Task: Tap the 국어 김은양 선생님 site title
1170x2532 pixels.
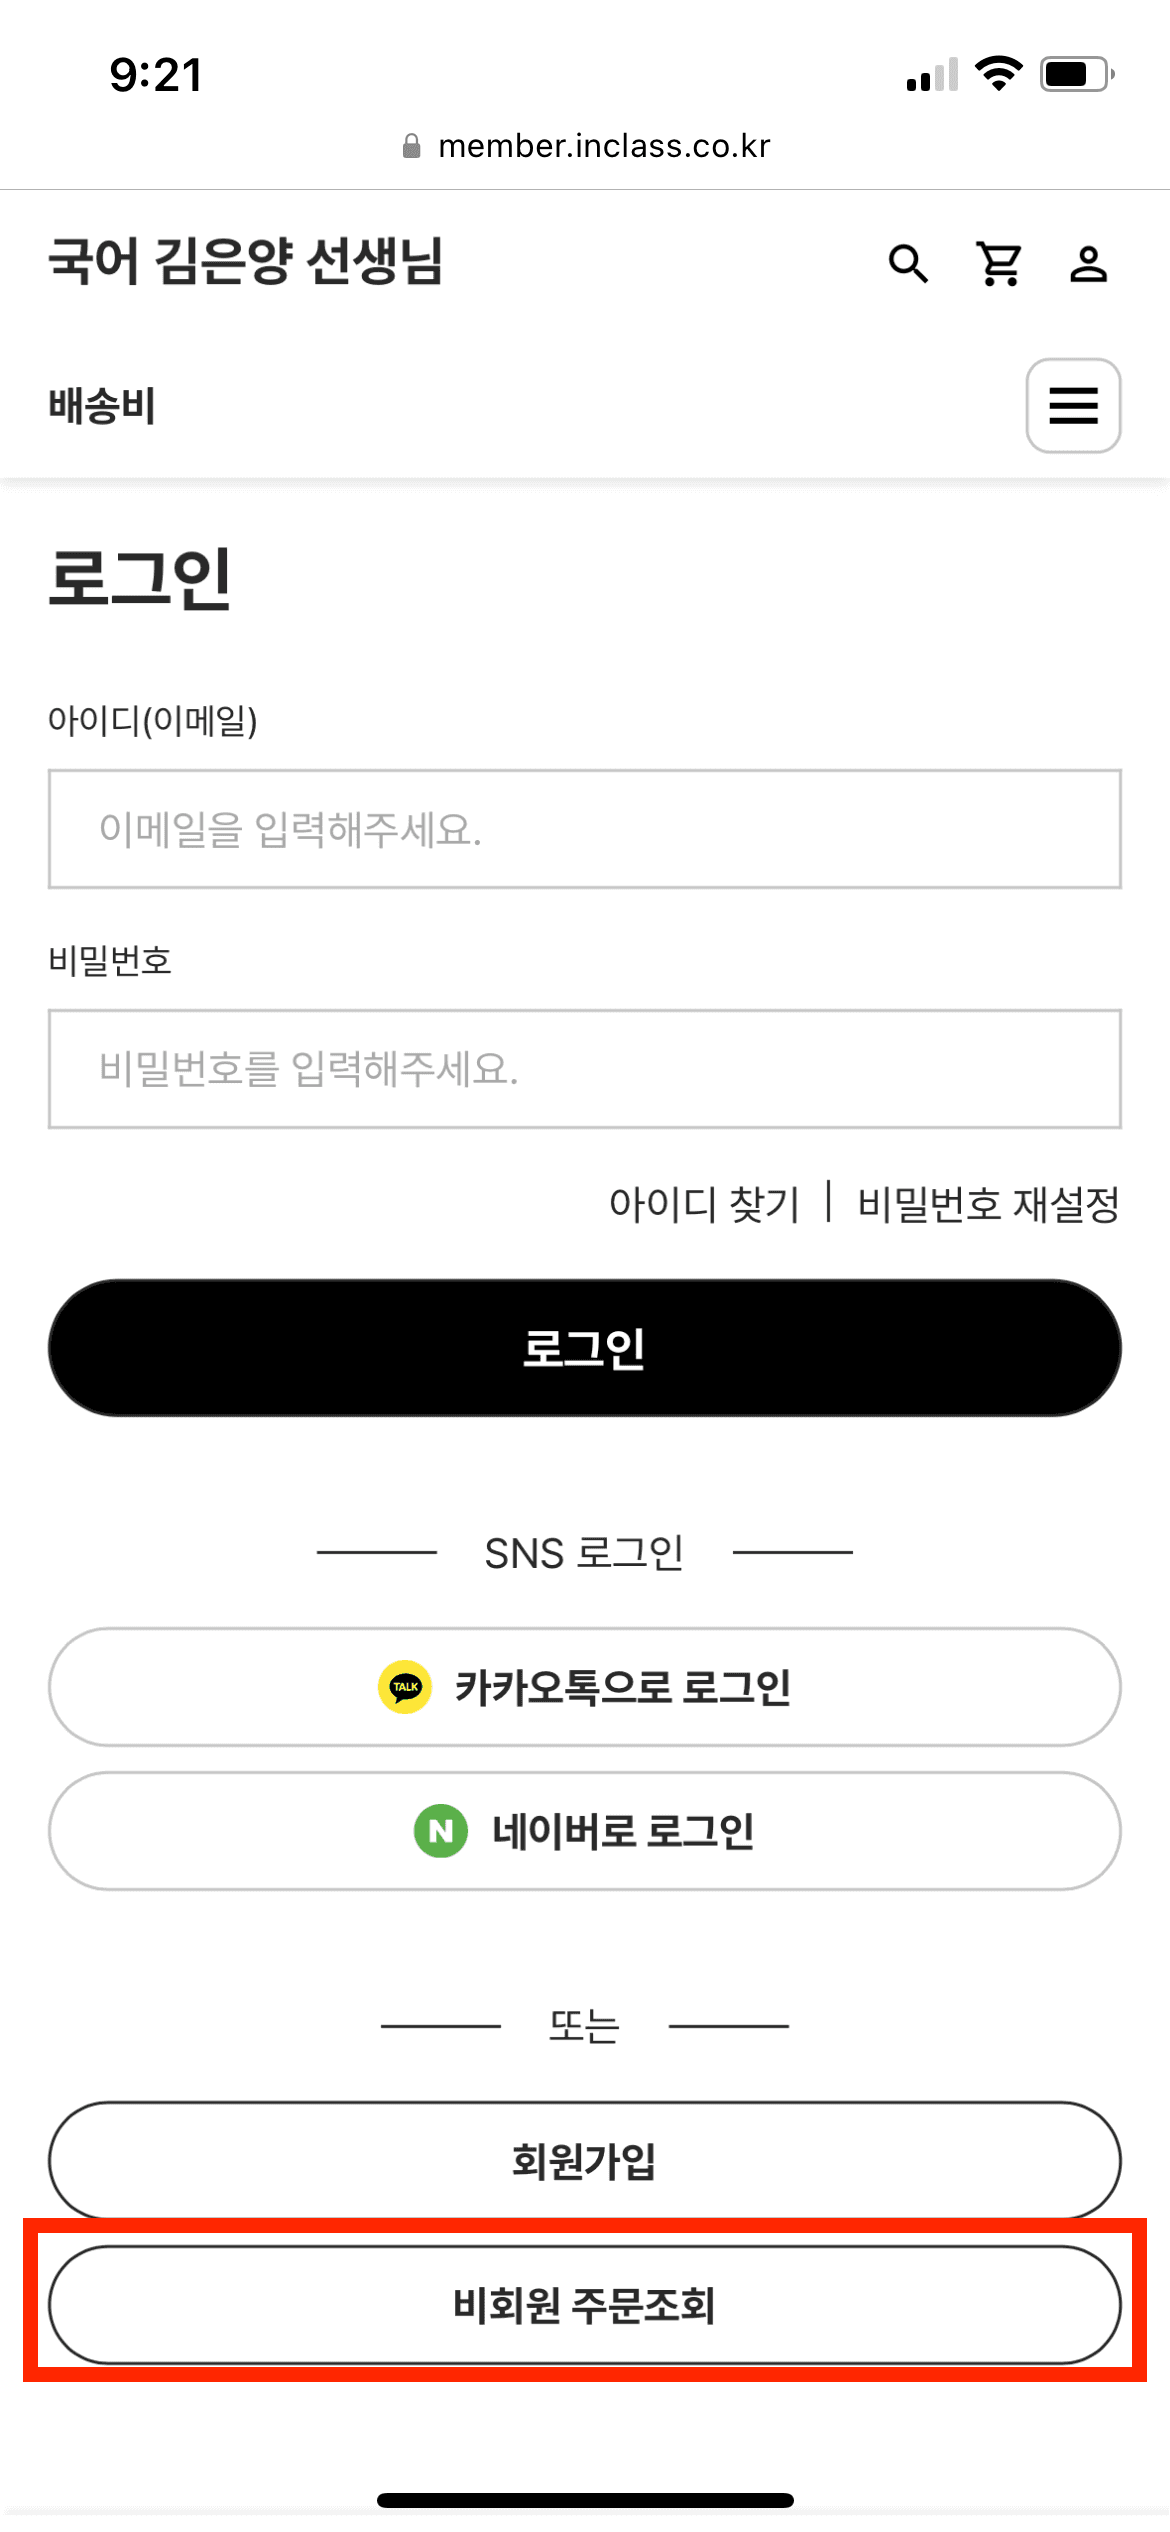Action: tap(246, 263)
